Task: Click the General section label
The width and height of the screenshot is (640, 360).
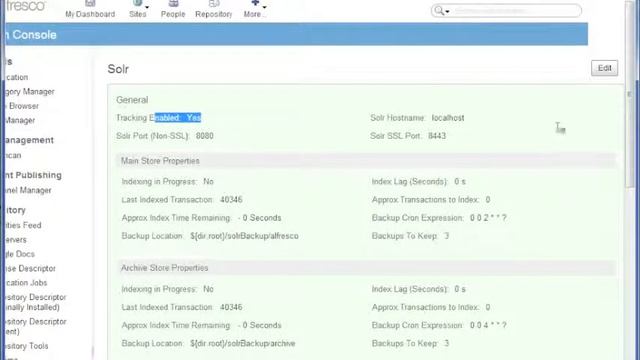Action: click(132, 100)
